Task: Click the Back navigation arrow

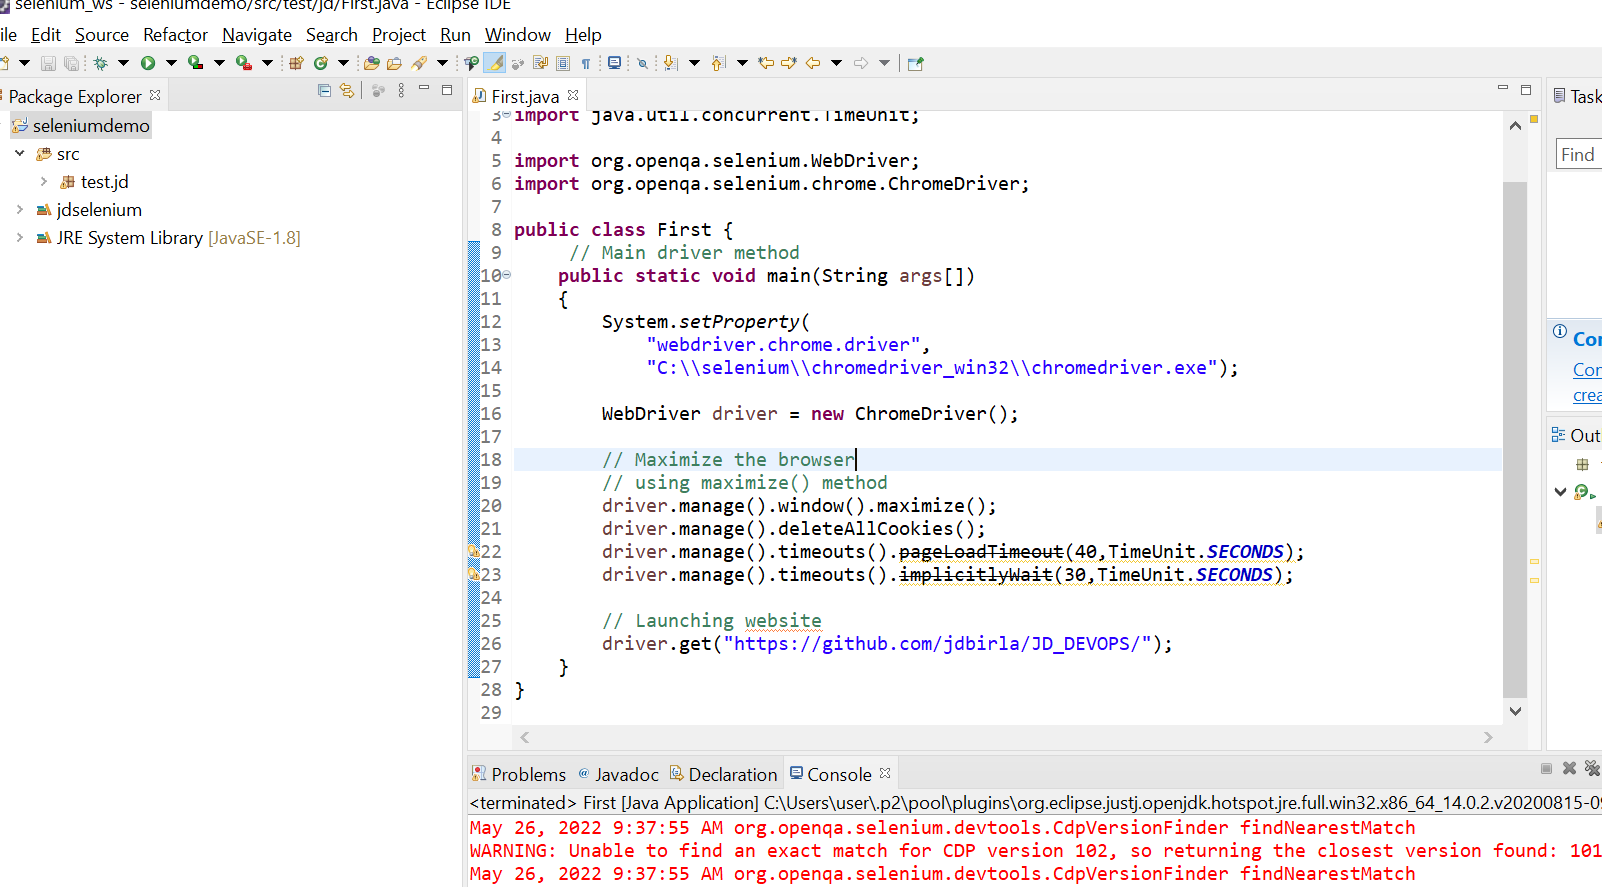Action: 813,63
